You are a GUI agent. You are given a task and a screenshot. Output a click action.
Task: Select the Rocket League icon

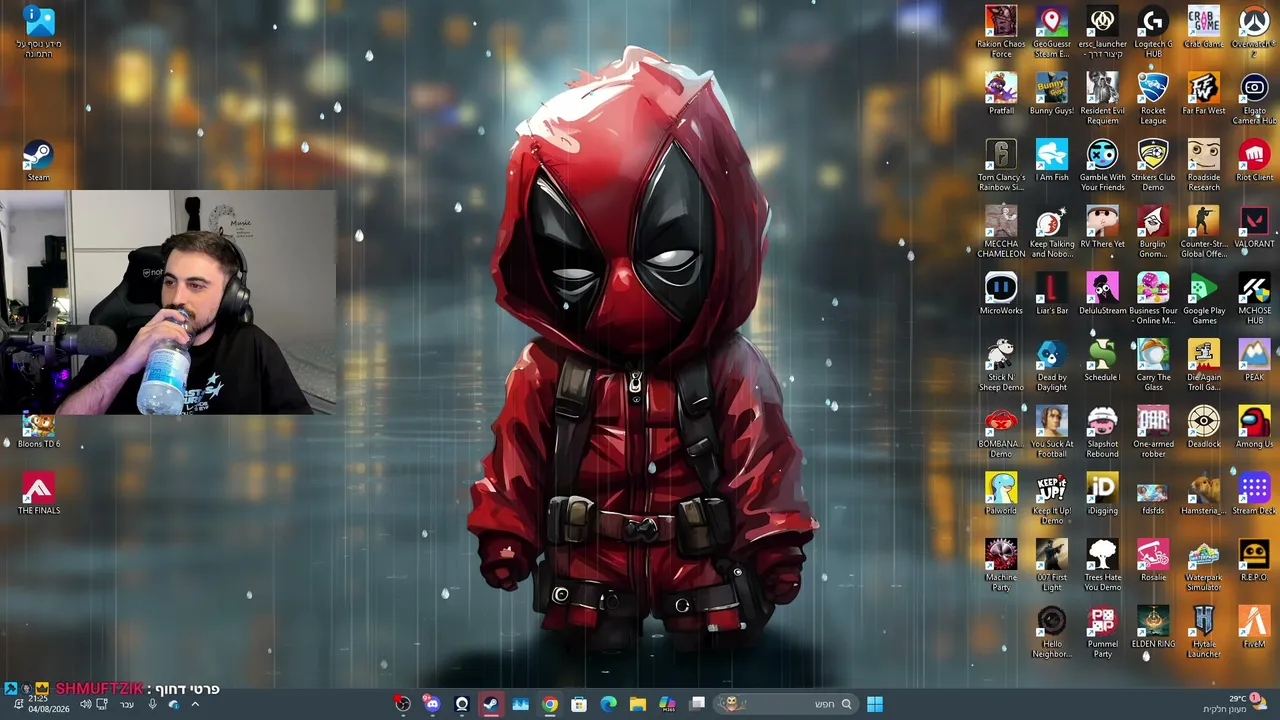click(x=1153, y=98)
